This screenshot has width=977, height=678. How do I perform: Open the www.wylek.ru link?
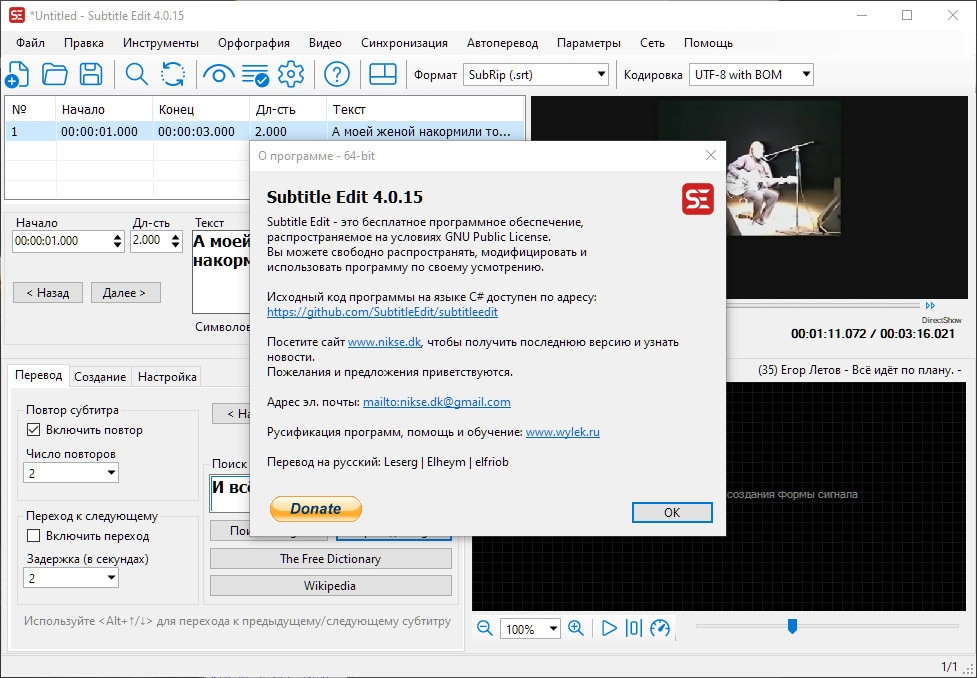click(563, 432)
